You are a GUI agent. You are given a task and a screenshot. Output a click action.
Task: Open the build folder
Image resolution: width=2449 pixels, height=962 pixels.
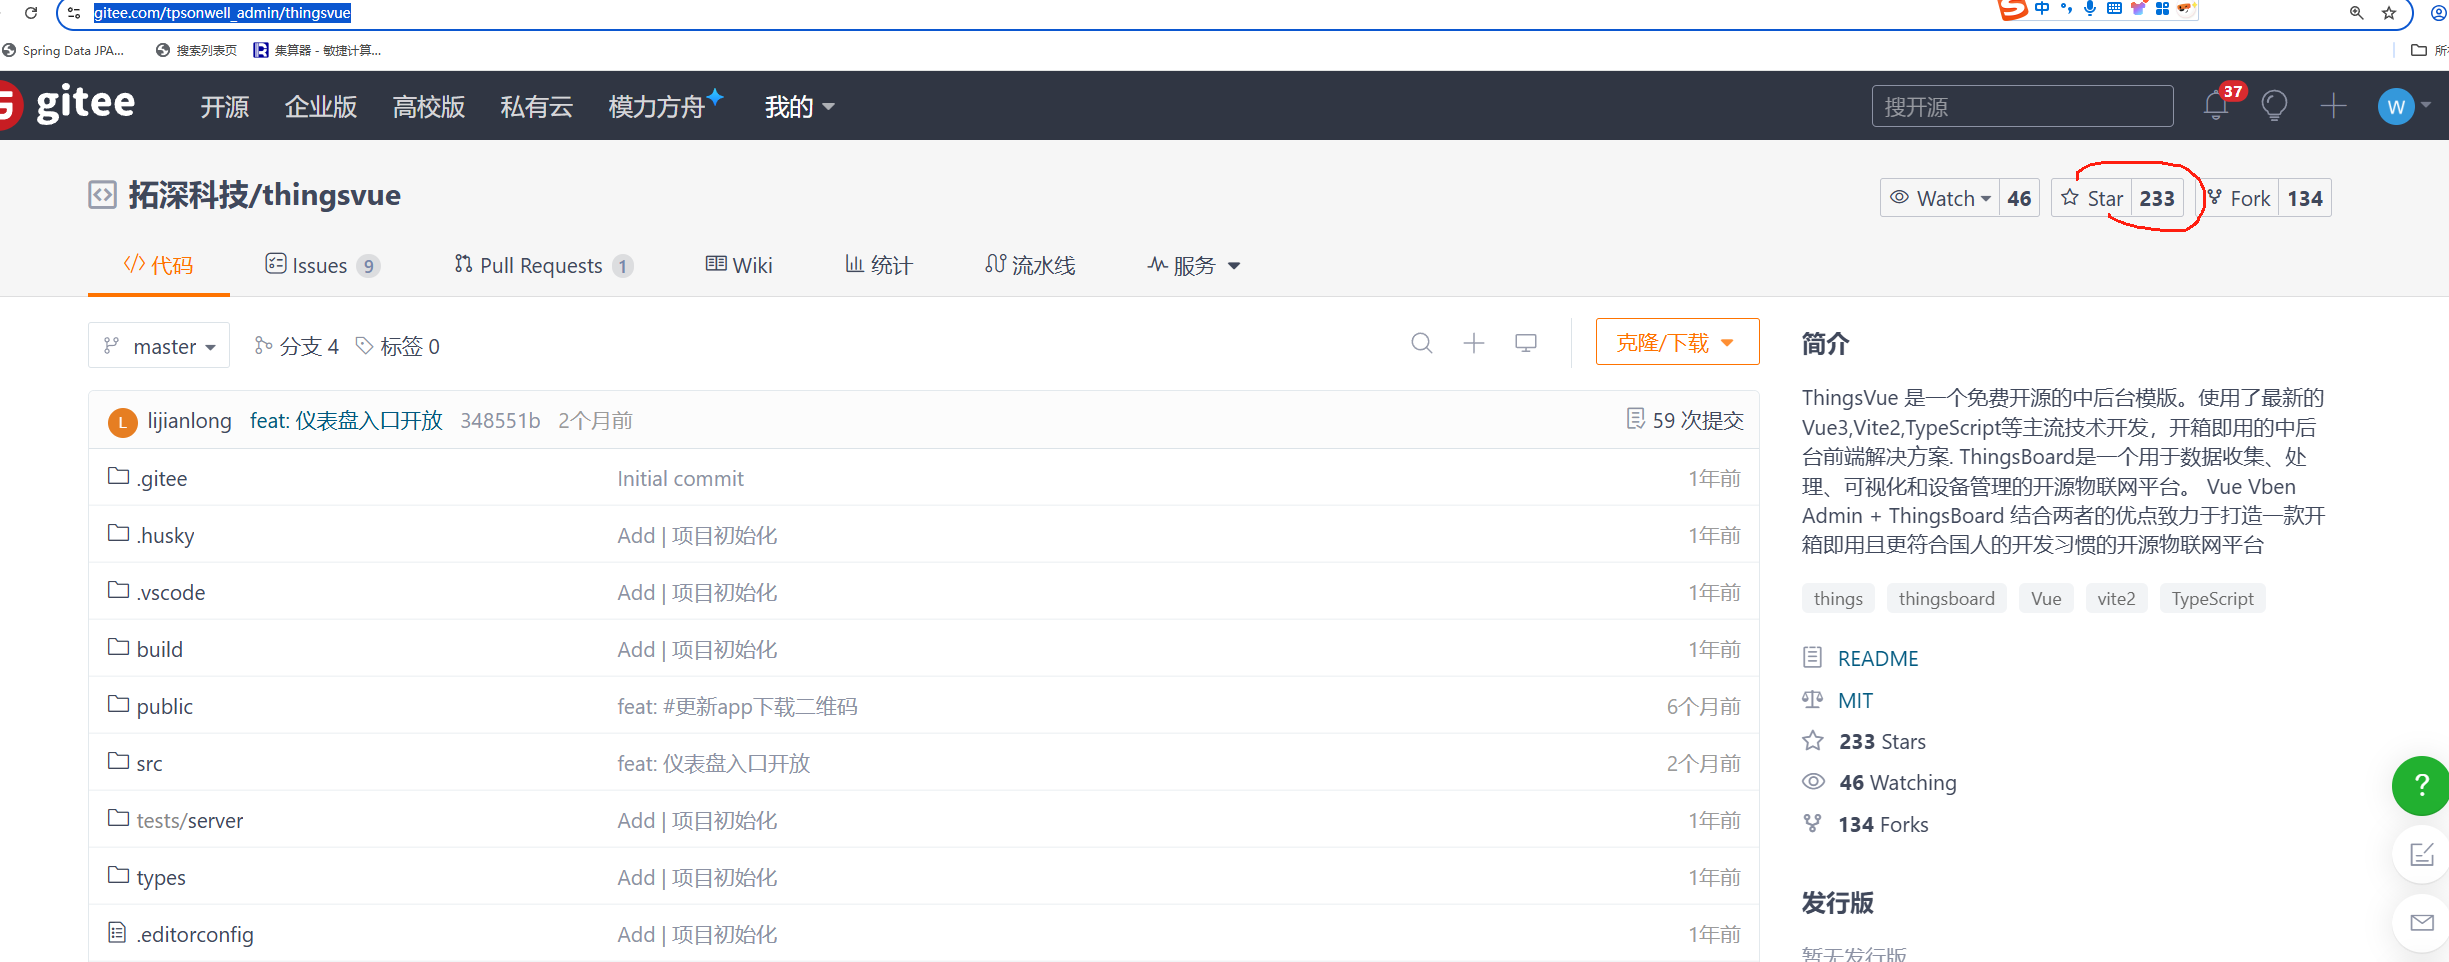(x=160, y=649)
